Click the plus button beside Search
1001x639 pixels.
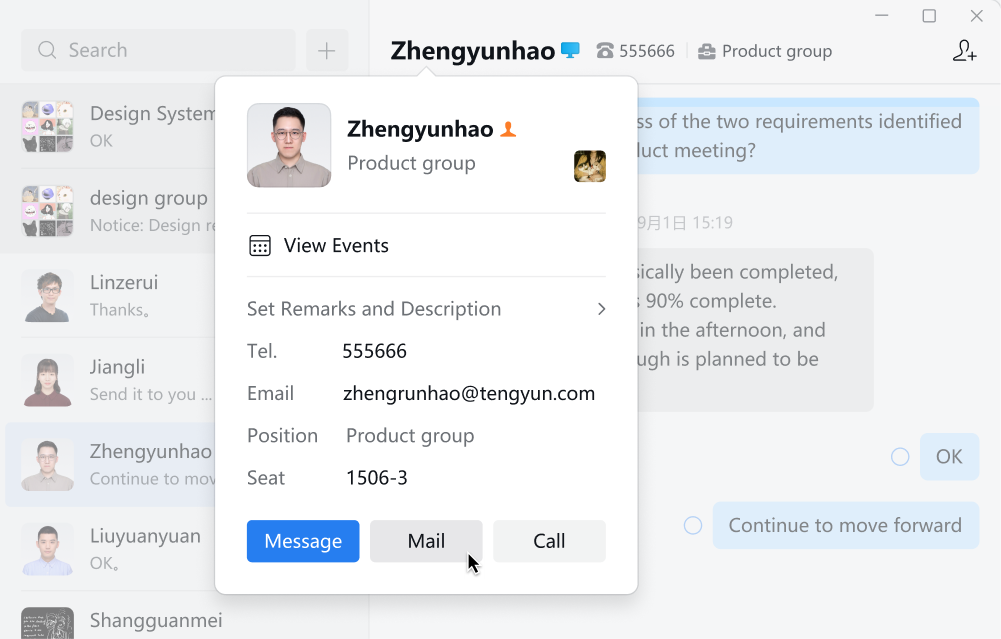point(327,50)
